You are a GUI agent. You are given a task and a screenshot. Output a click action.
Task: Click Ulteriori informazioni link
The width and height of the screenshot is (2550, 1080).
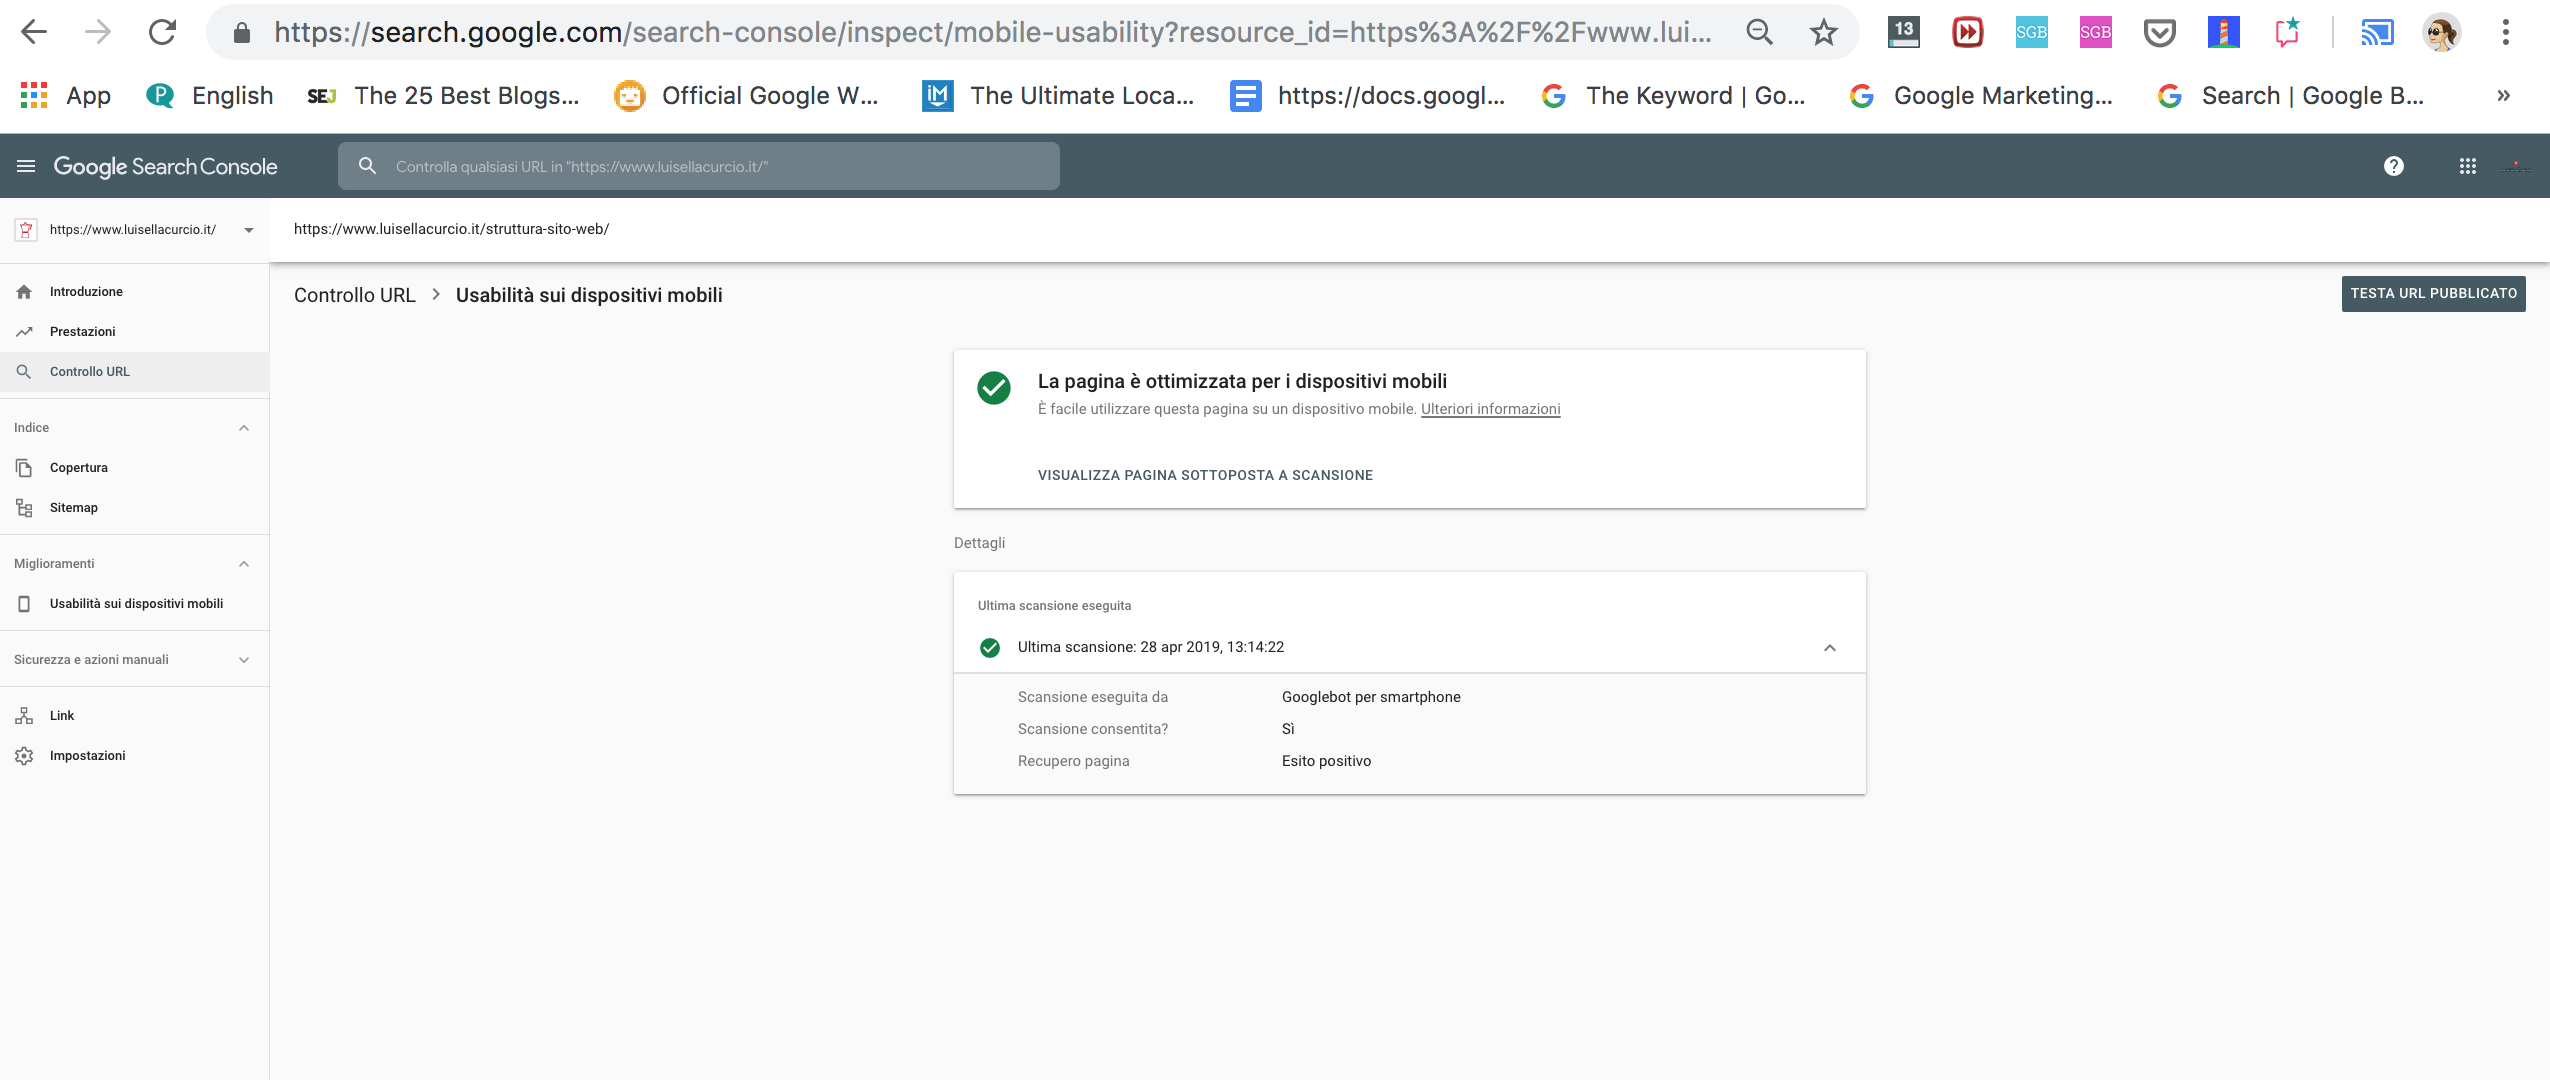click(x=1490, y=408)
